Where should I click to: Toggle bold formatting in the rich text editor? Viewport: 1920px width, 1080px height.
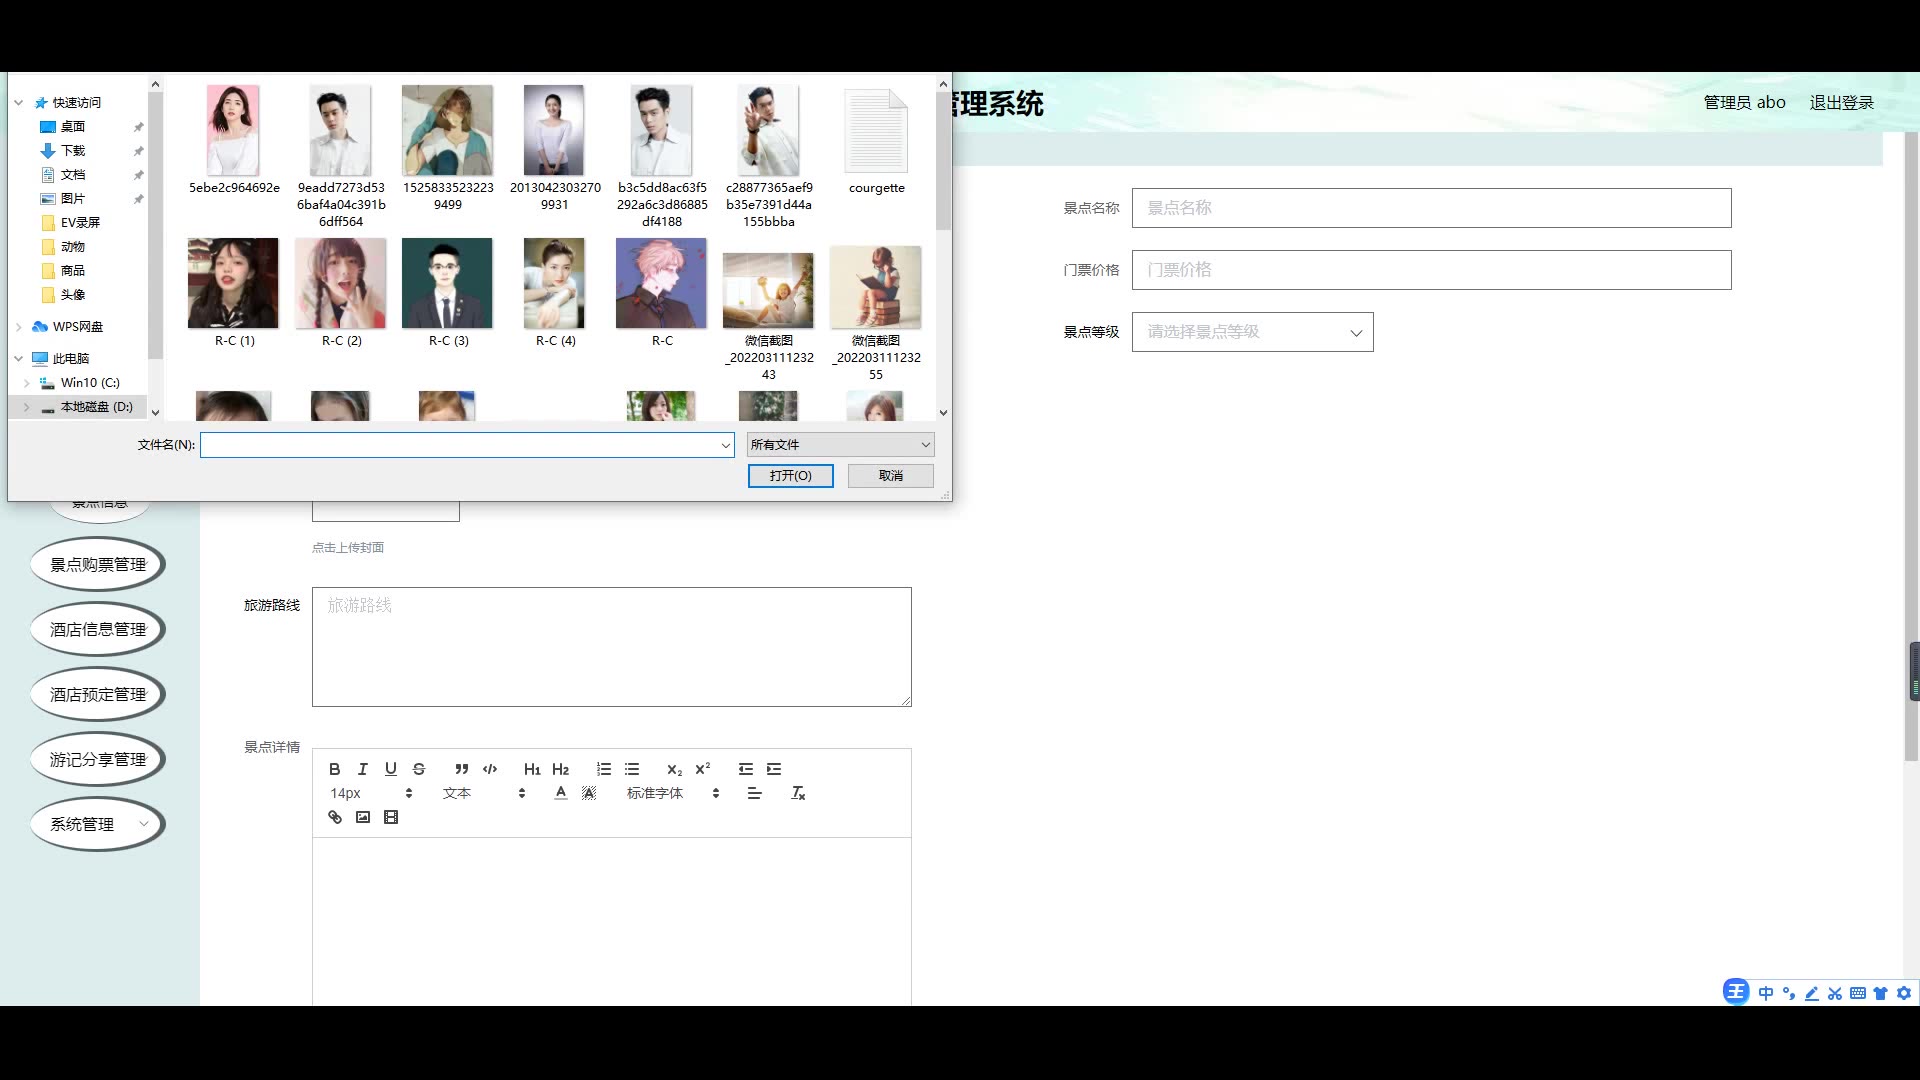(x=335, y=769)
